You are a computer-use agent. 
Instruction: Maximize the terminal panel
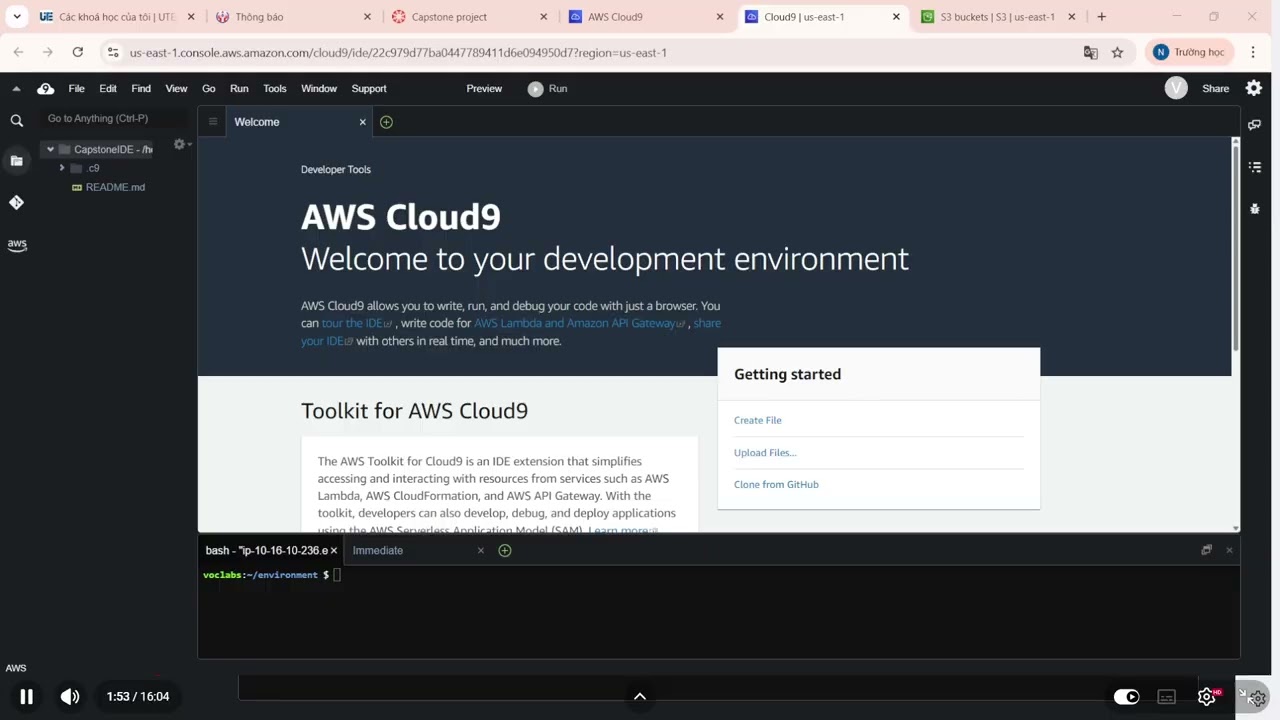[1206, 550]
